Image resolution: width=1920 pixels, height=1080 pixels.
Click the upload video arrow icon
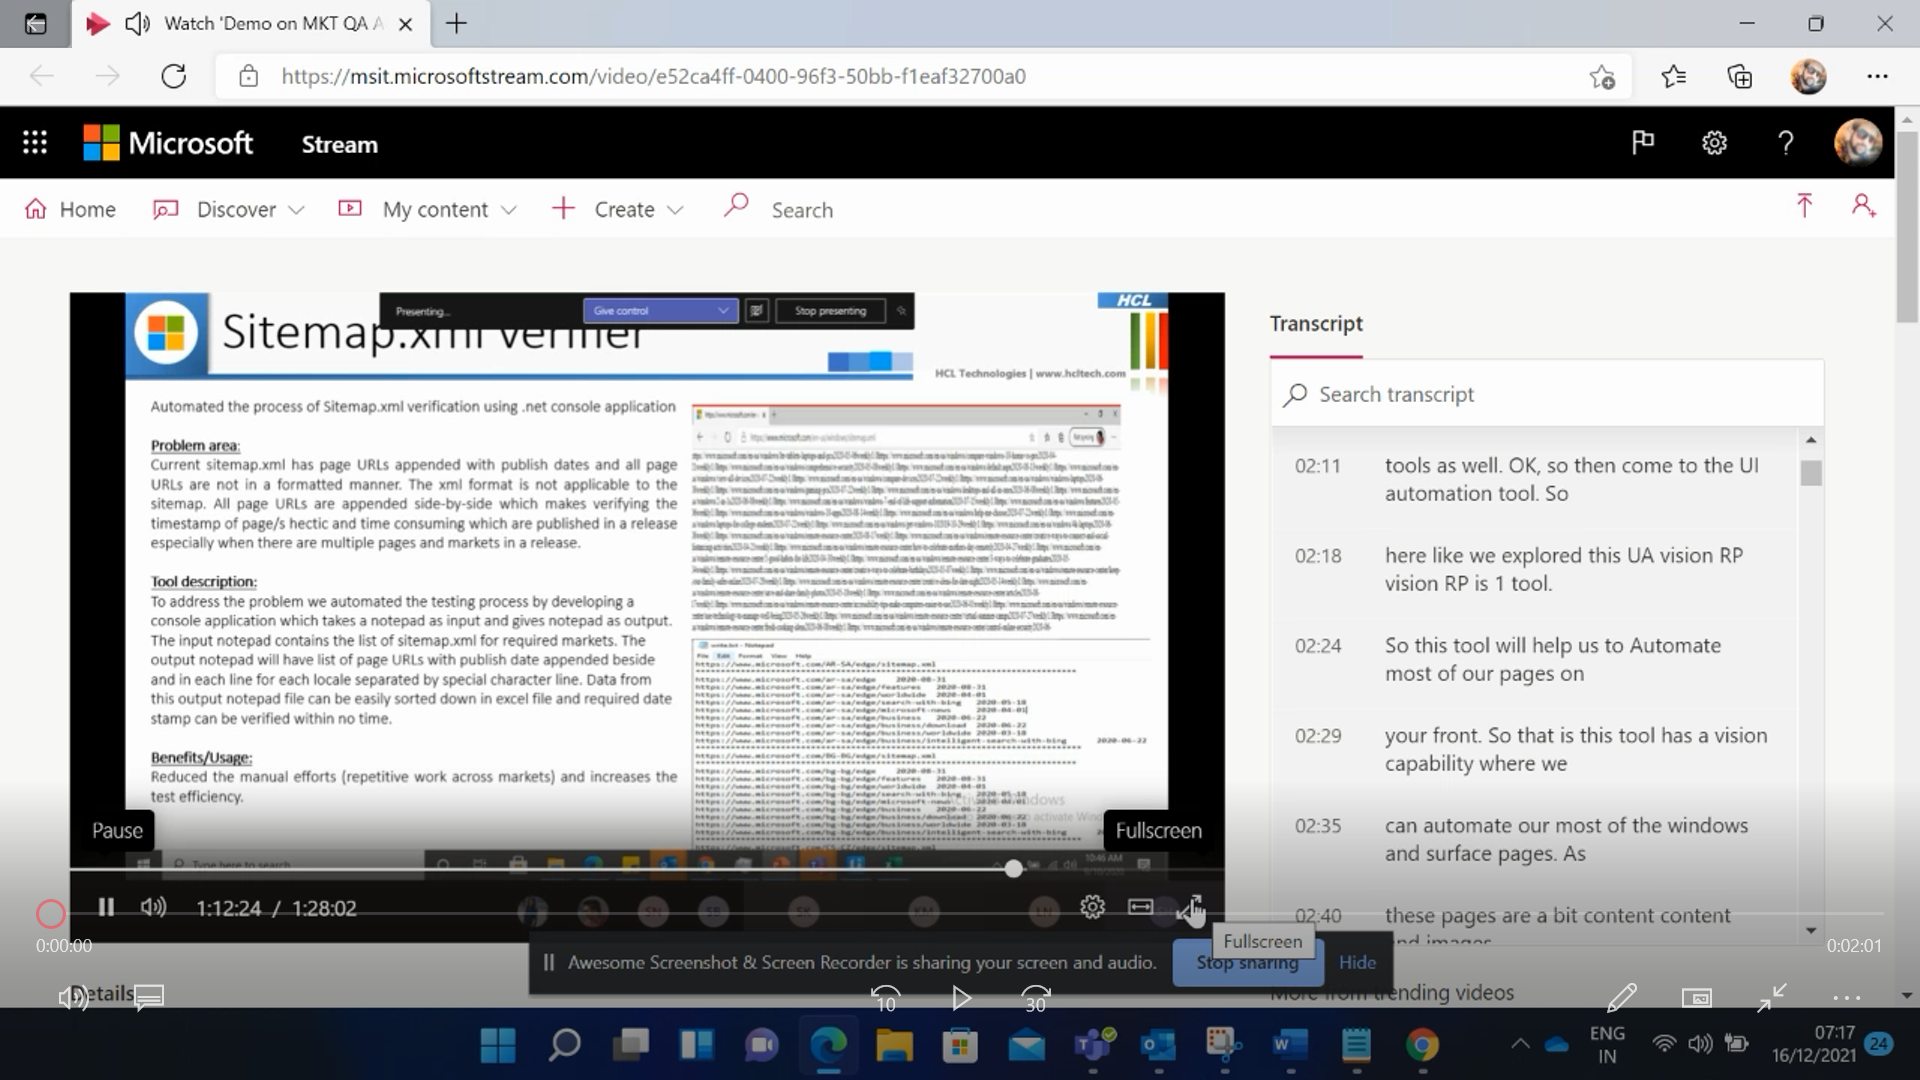1804,206
